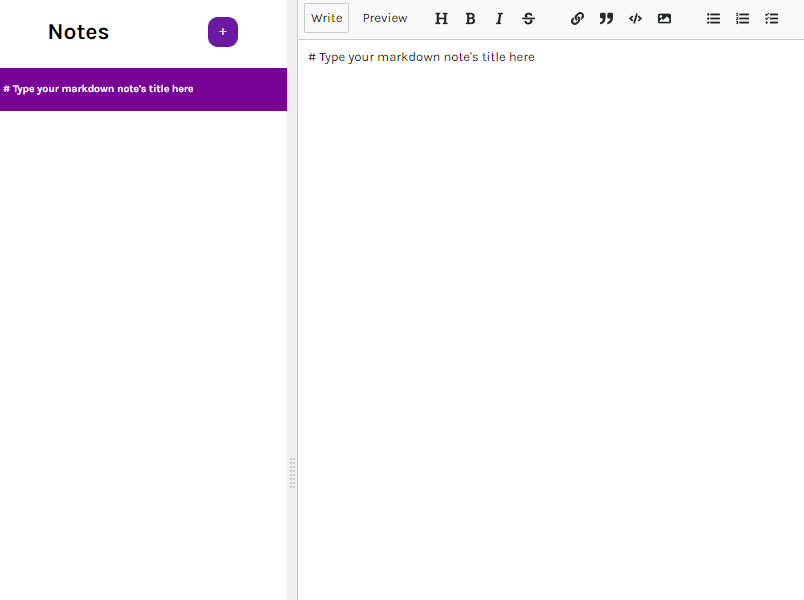Click the toolbar separator area near the link icon
The image size is (804, 600).
pyautogui.click(x=553, y=18)
